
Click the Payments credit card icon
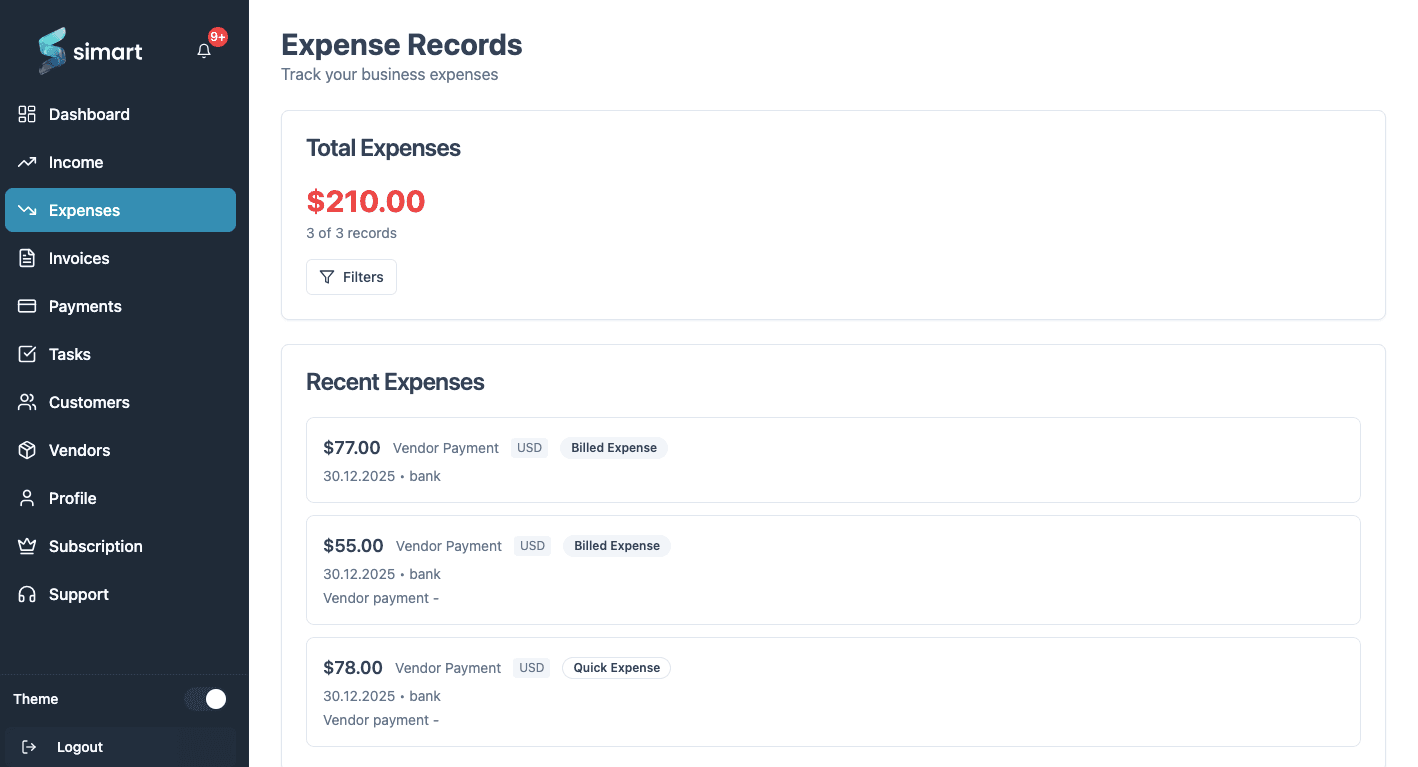pyautogui.click(x=27, y=306)
